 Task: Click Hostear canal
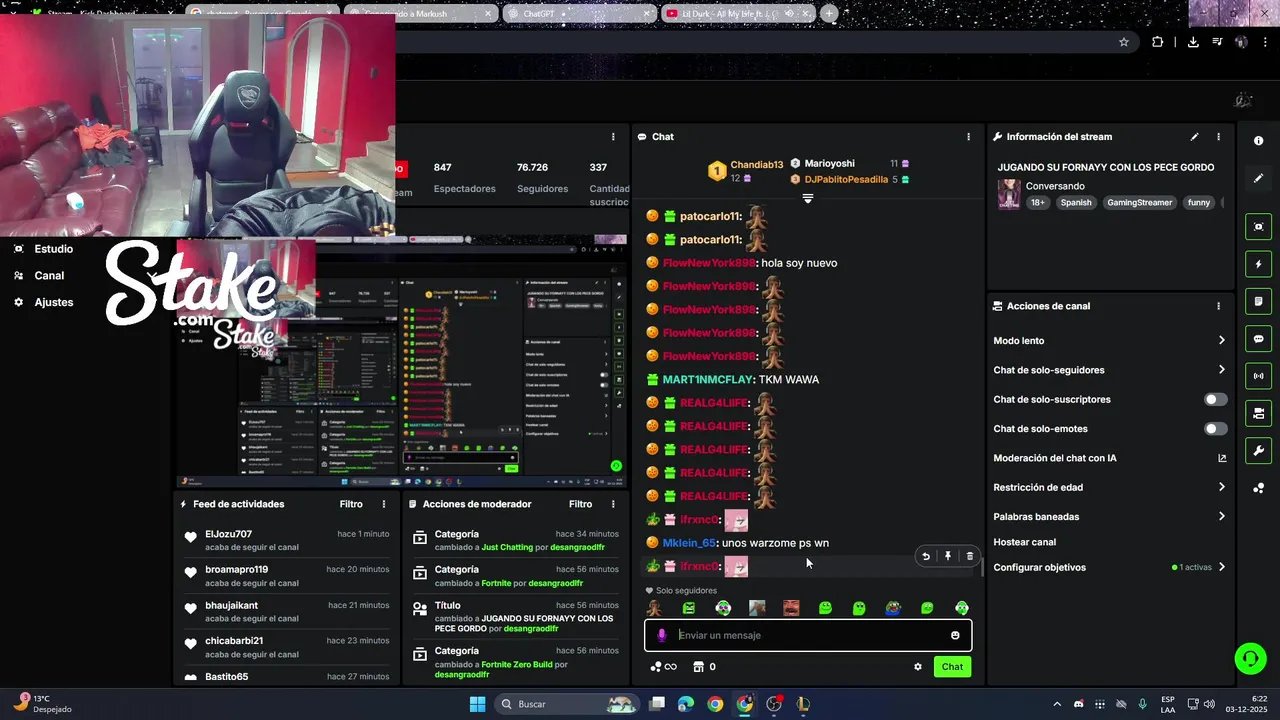[x=1024, y=542]
